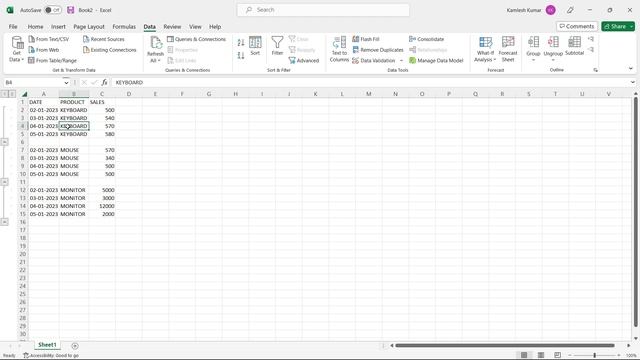Save the workbook with the disk icon
This screenshot has height=360, width=640.
click(x=71, y=10)
